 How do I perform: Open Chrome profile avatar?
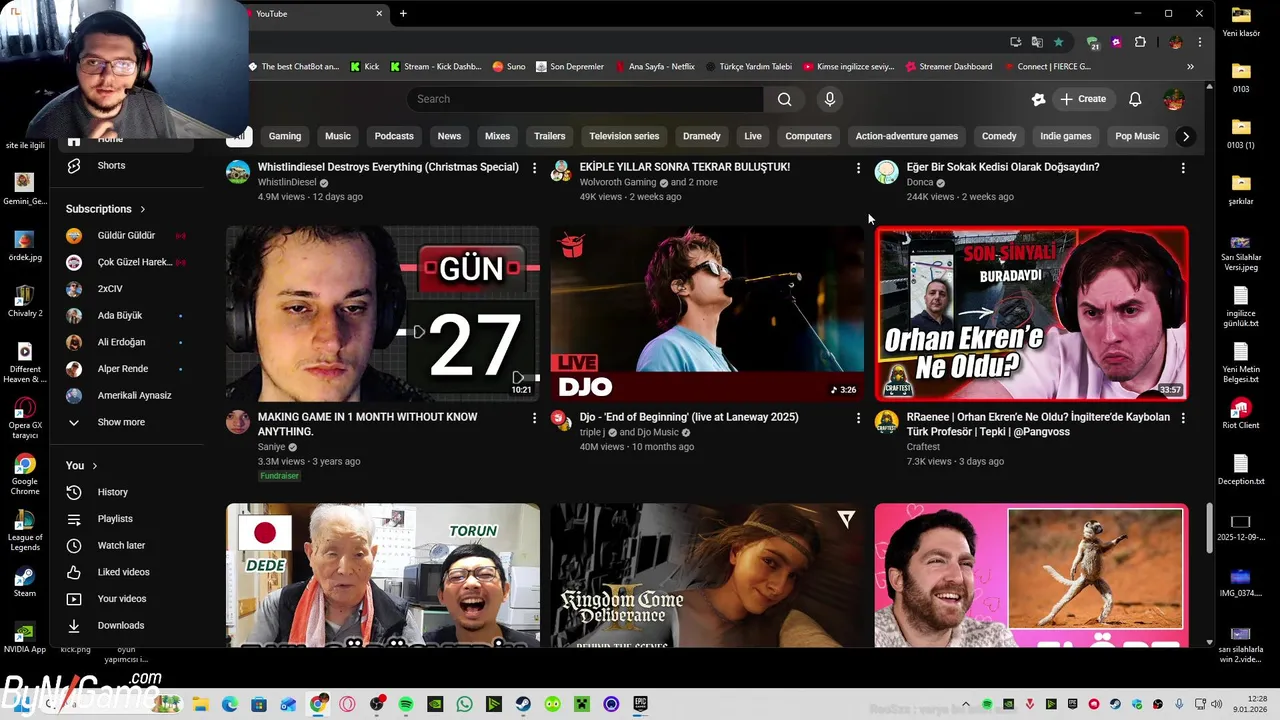[x=1176, y=42]
